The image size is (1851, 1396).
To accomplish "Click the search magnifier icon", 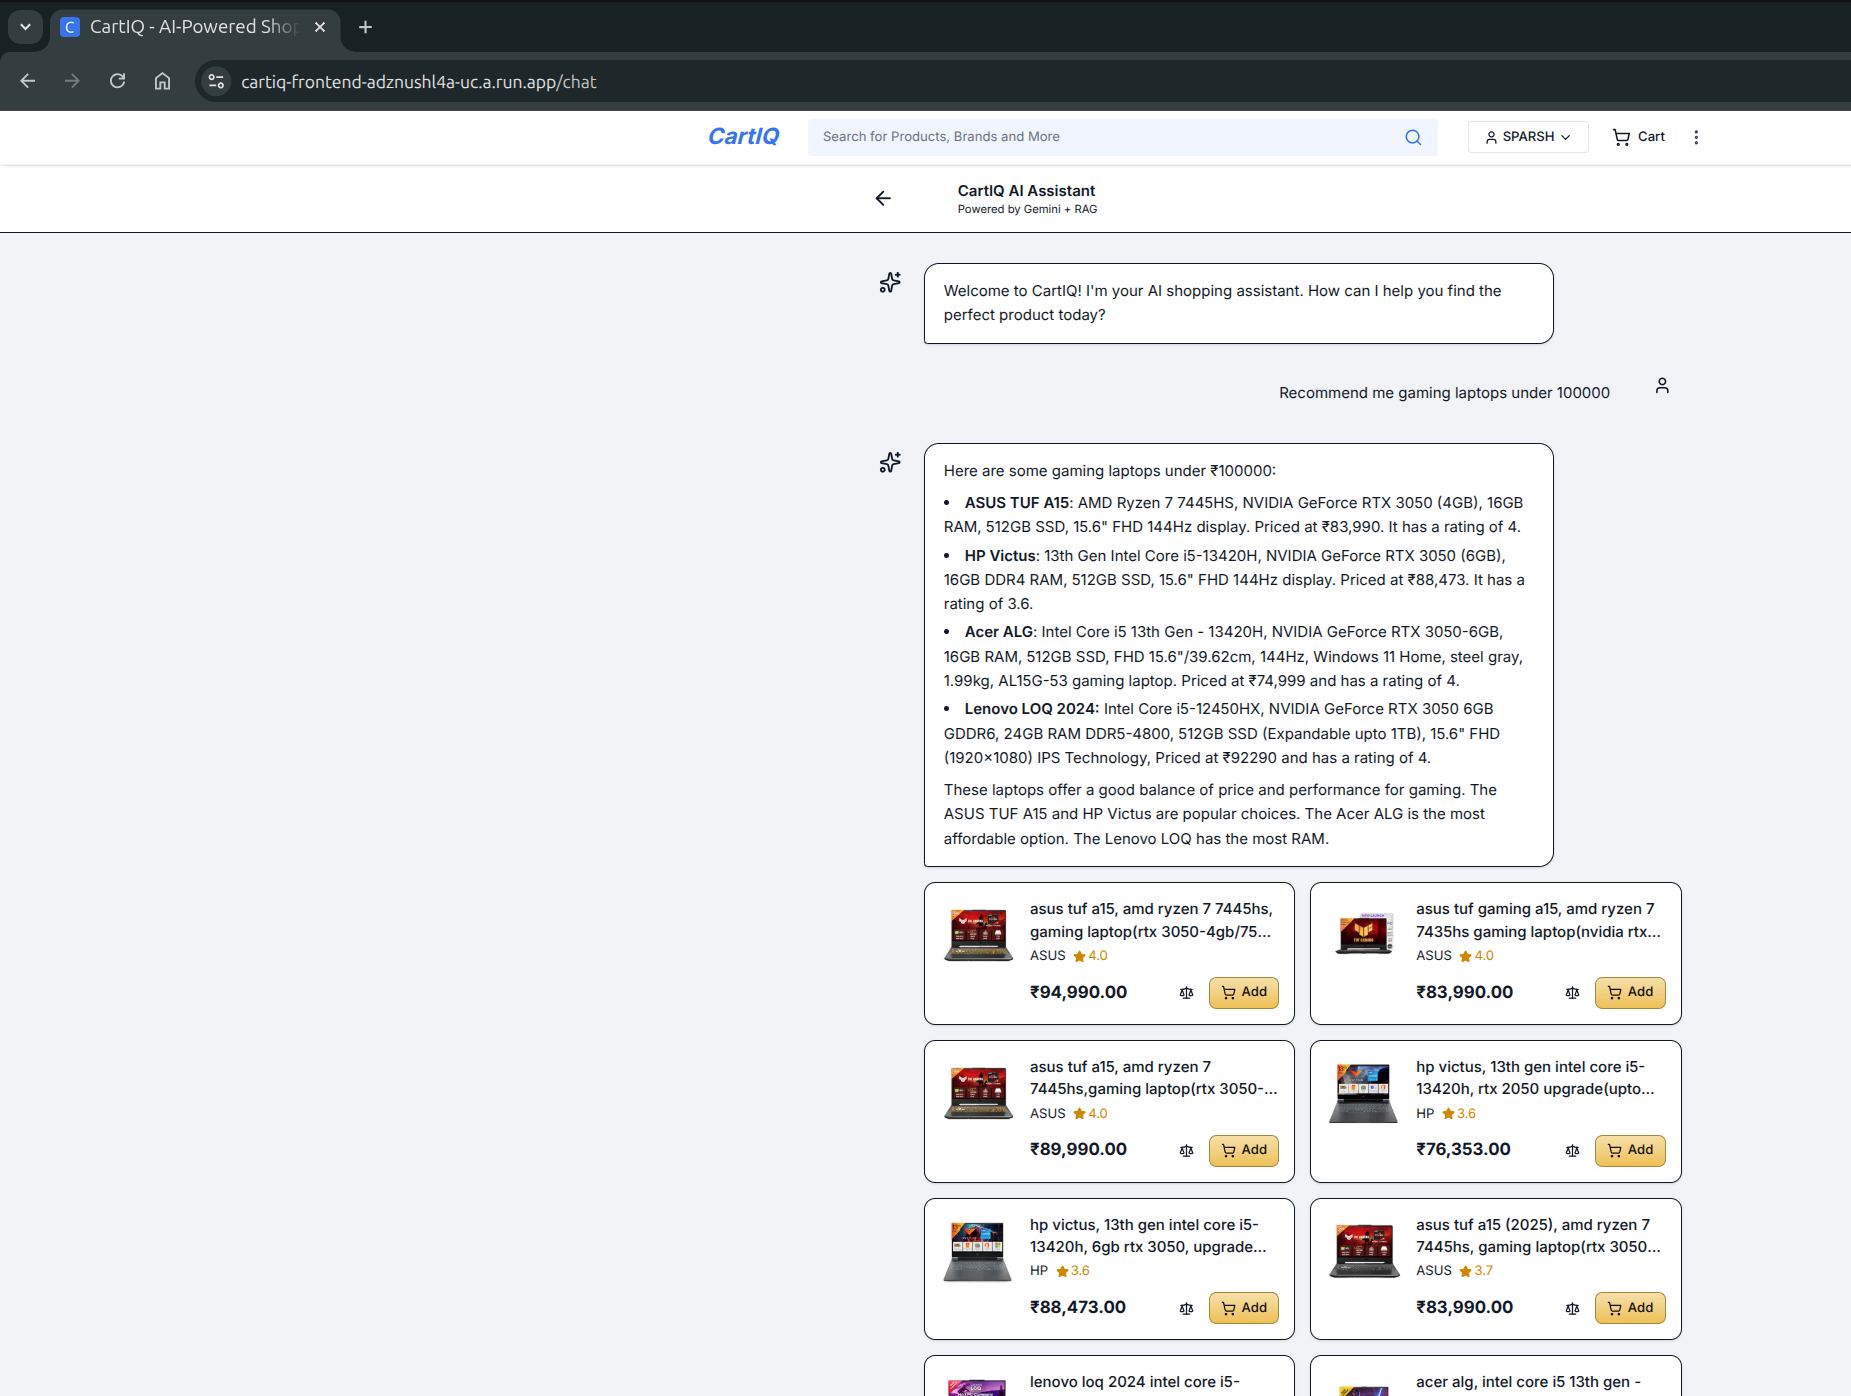I will [1413, 137].
